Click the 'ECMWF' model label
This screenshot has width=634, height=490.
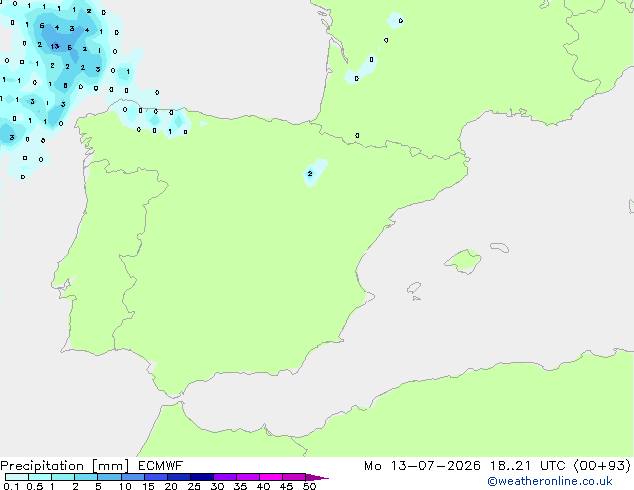(x=161, y=466)
